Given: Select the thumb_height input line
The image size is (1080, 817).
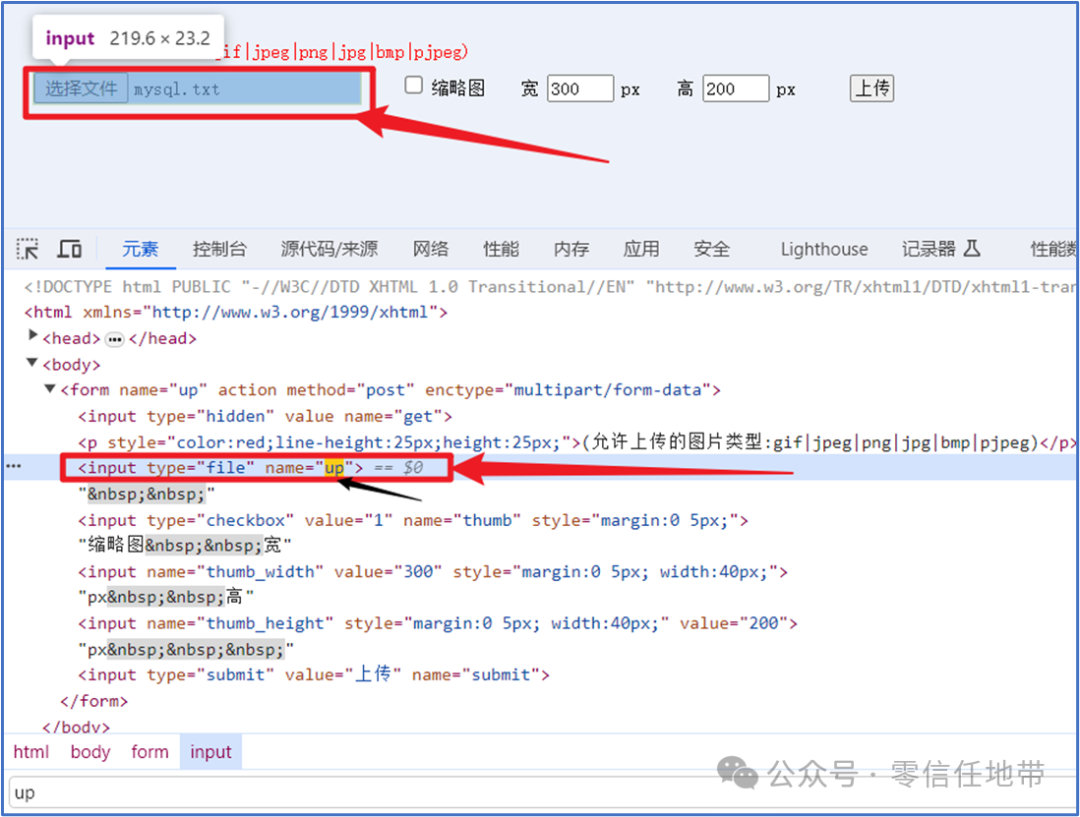Looking at the screenshot, I should tap(437, 623).
